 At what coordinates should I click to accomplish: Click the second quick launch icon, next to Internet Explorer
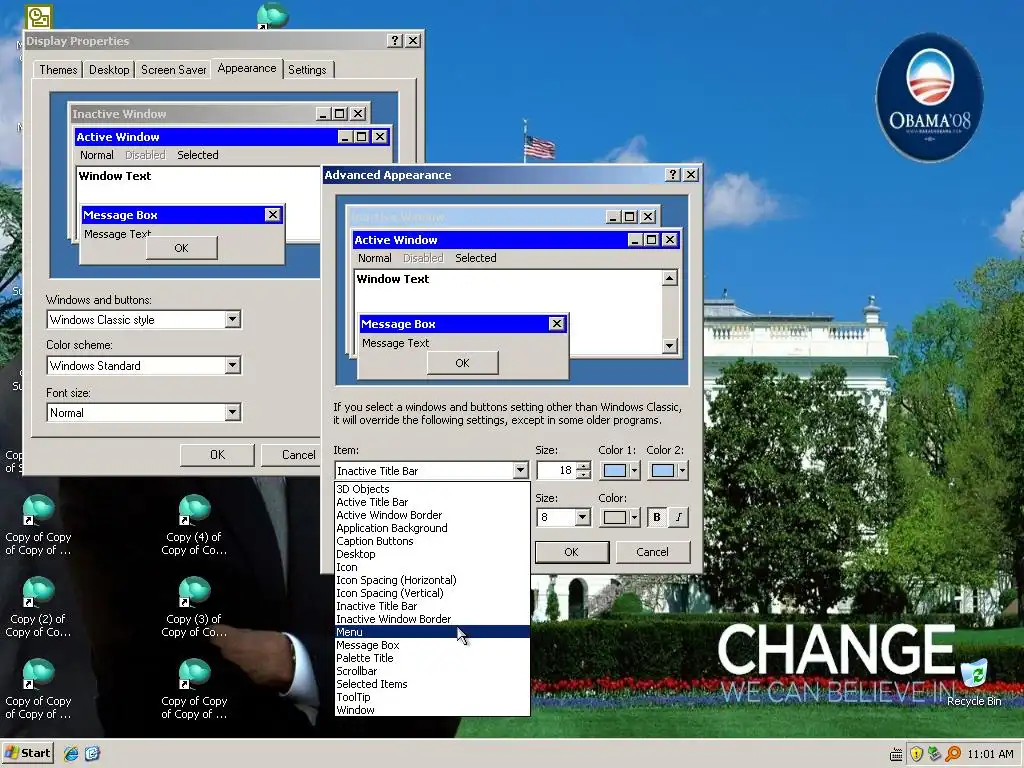point(92,754)
